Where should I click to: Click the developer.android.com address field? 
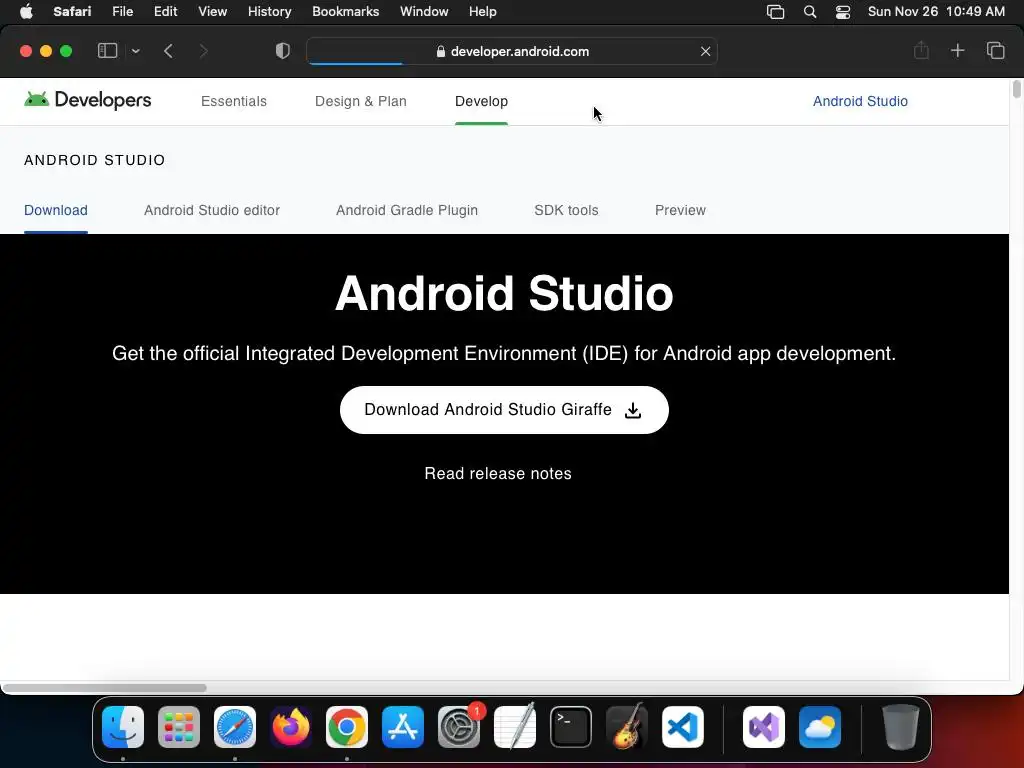pyautogui.click(x=512, y=52)
